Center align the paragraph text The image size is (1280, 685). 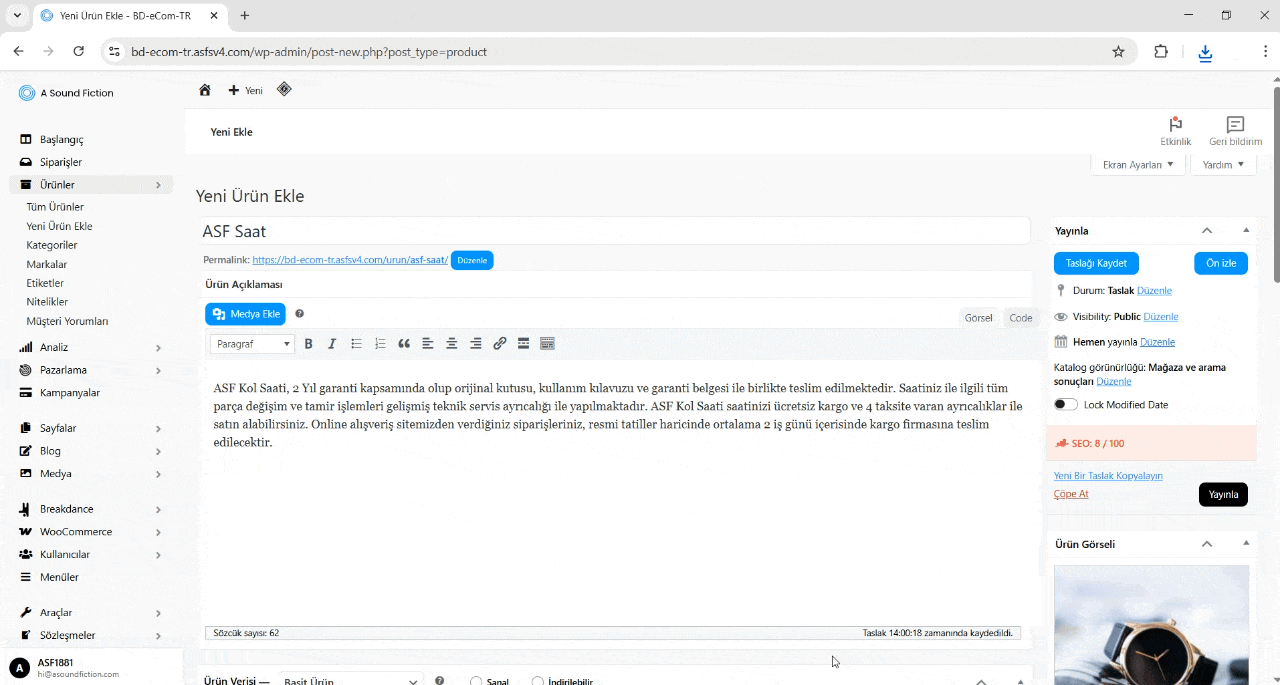point(452,344)
